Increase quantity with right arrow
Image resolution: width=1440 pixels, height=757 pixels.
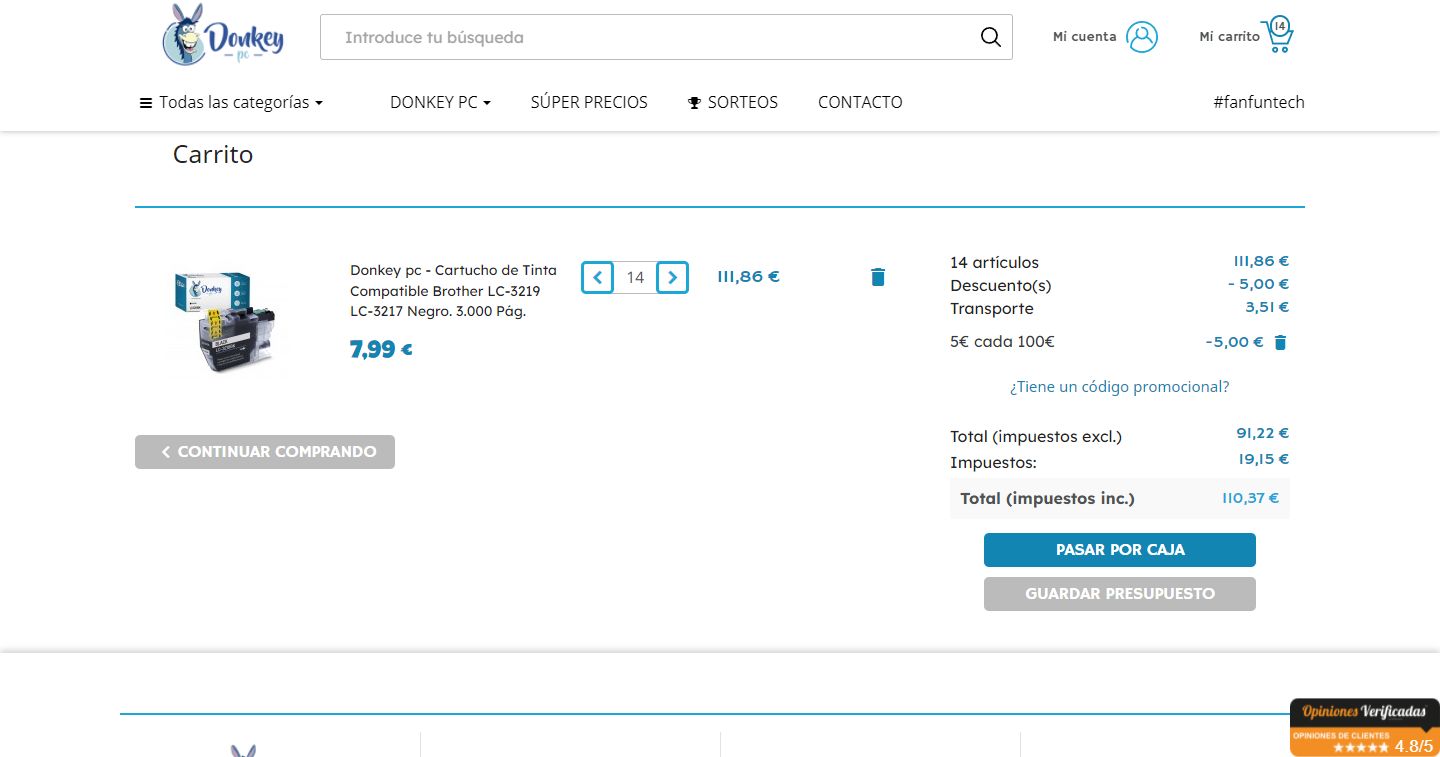[673, 277]
